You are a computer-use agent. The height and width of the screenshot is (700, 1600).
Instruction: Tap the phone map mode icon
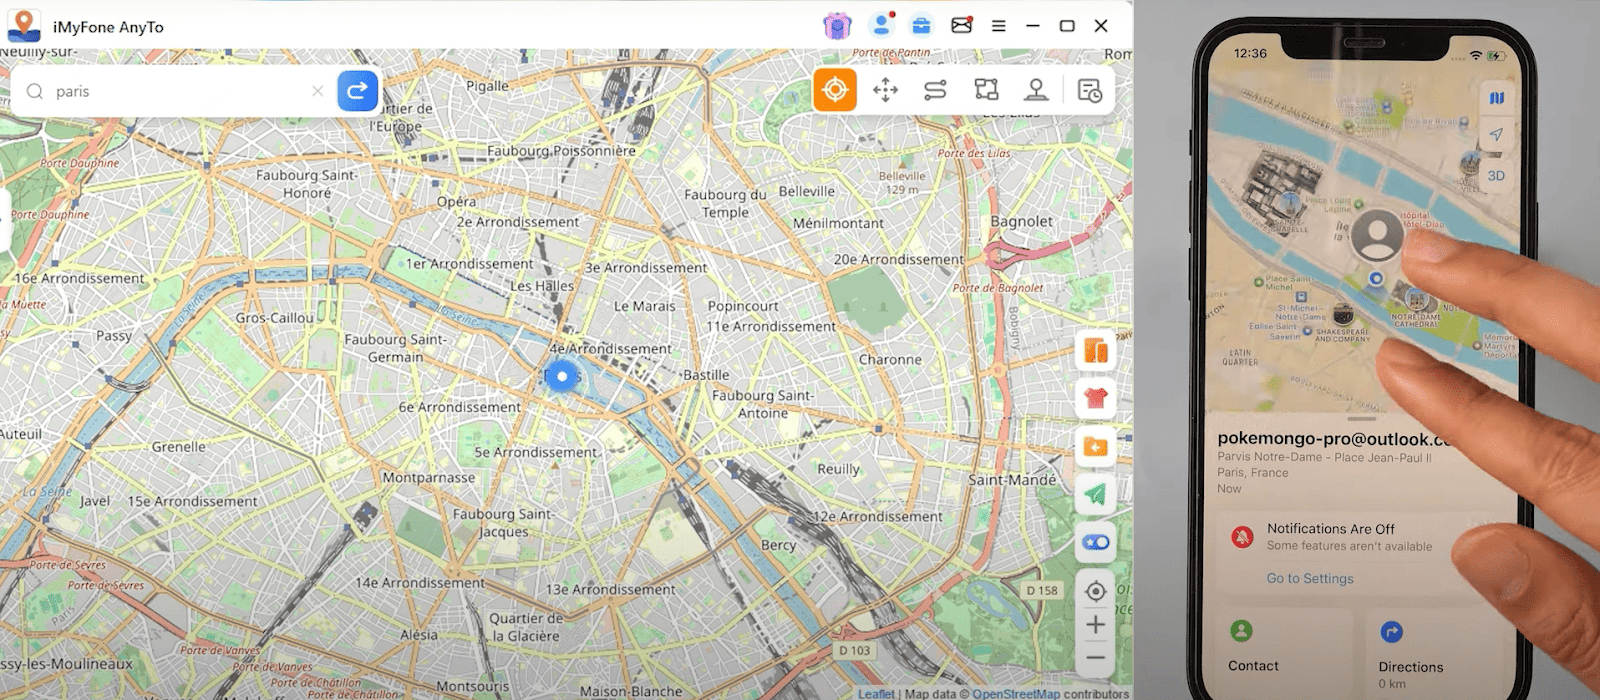[x=1496, y=98]
